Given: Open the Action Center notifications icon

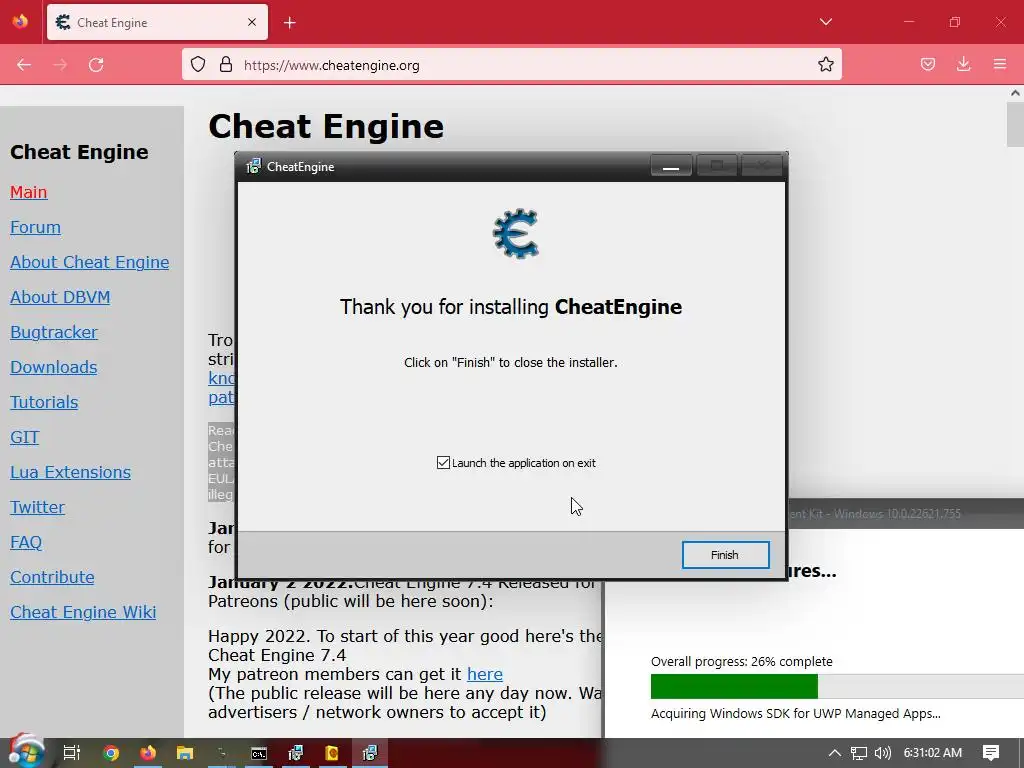Looking at the screenshot, I should point(991,753).
